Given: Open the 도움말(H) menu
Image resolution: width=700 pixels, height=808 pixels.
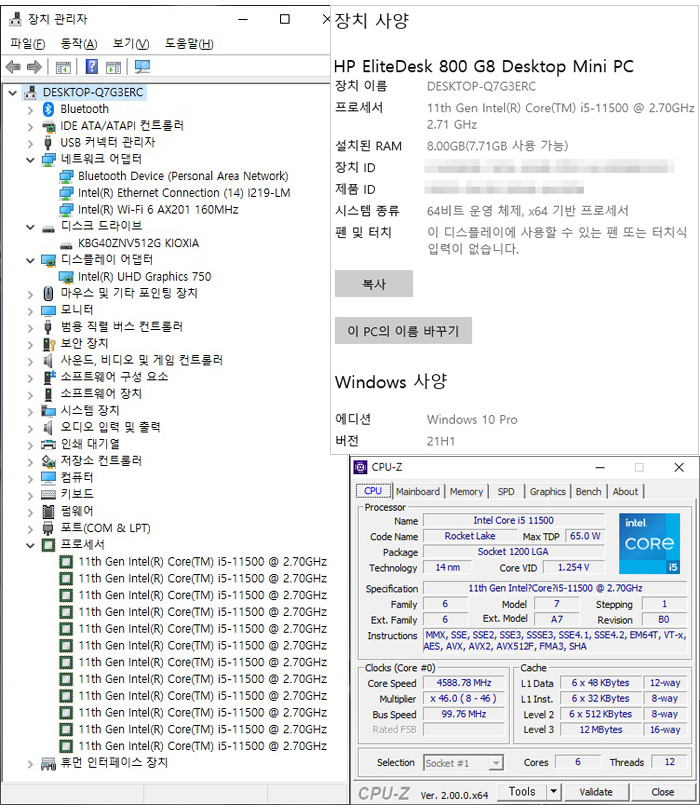Looking at the screenshot, I should 189,44.
